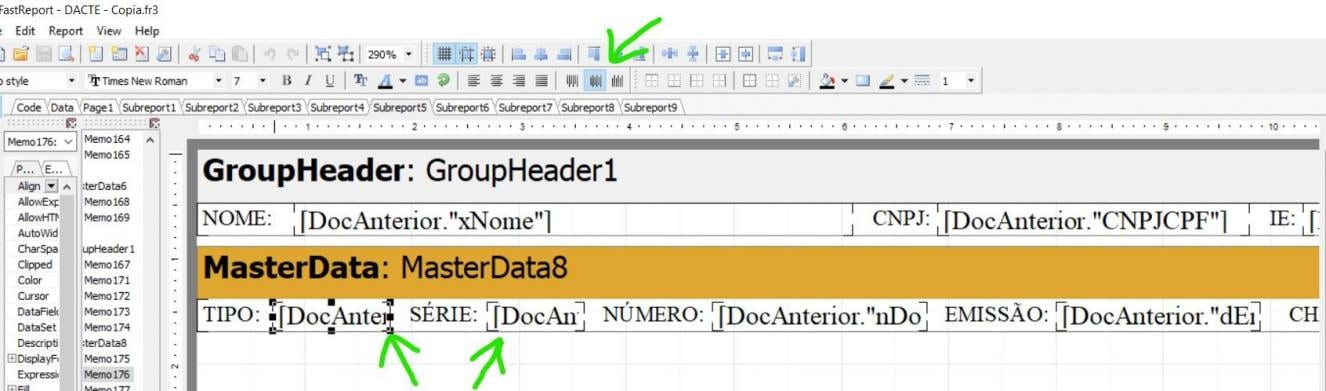Align top edges icon

[x=594, y=54]
